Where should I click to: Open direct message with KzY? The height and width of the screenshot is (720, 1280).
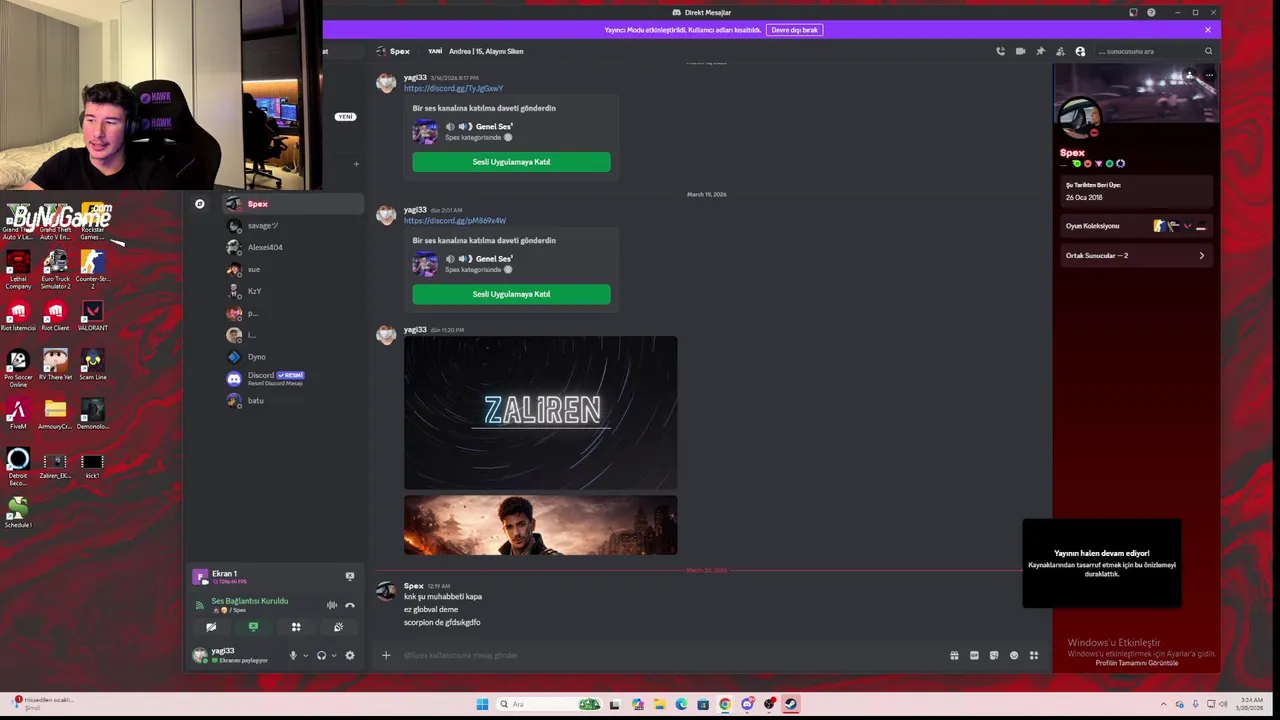click(292, 291)
